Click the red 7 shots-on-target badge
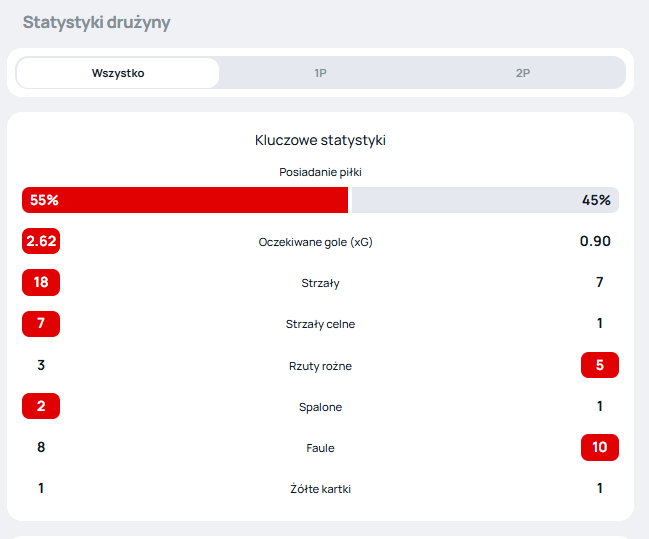Viewport: 649px width, 539px height. [41, 324]
